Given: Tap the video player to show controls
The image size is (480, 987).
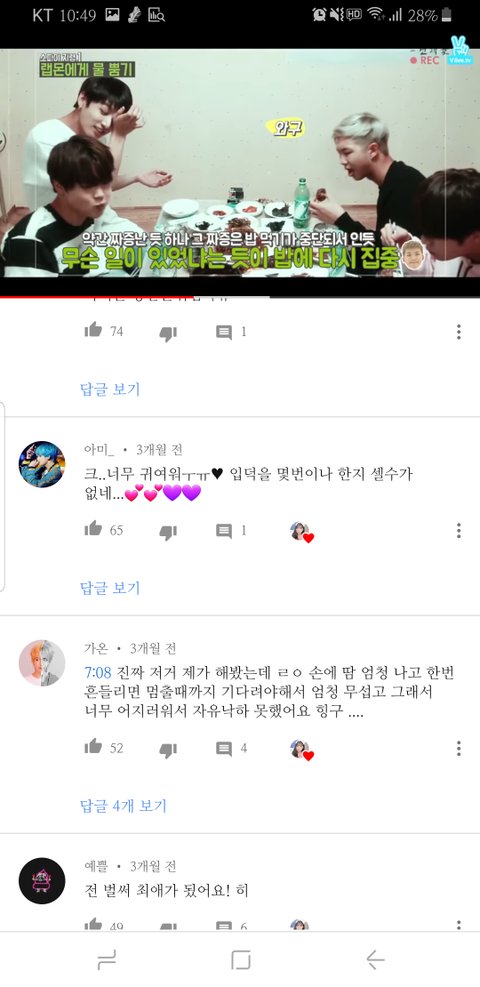Looking at the screenshot, I should coord(240,163).
